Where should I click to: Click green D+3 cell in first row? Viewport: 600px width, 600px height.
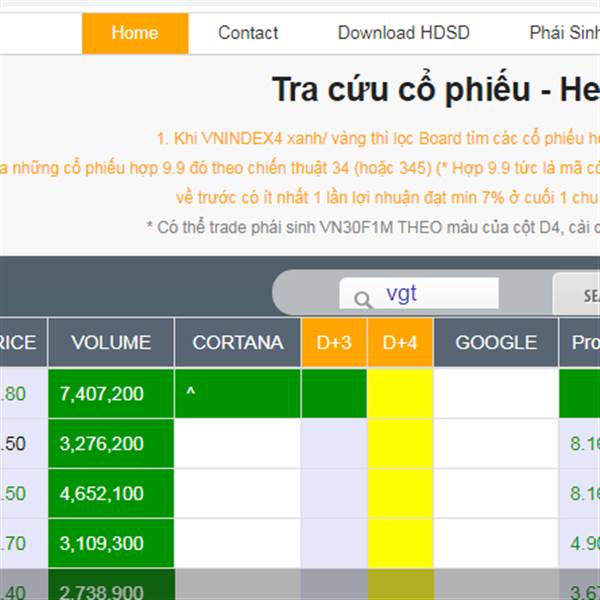coord(334,393)
